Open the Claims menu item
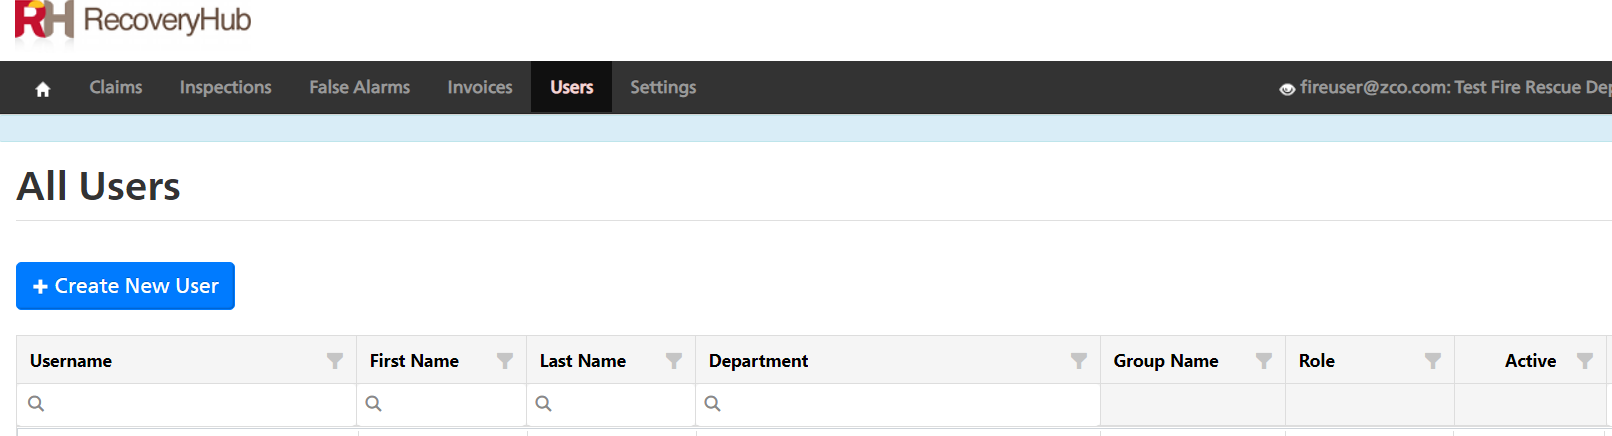The height and width of the screenshot is (436, 1612). [x=116, y=87]
